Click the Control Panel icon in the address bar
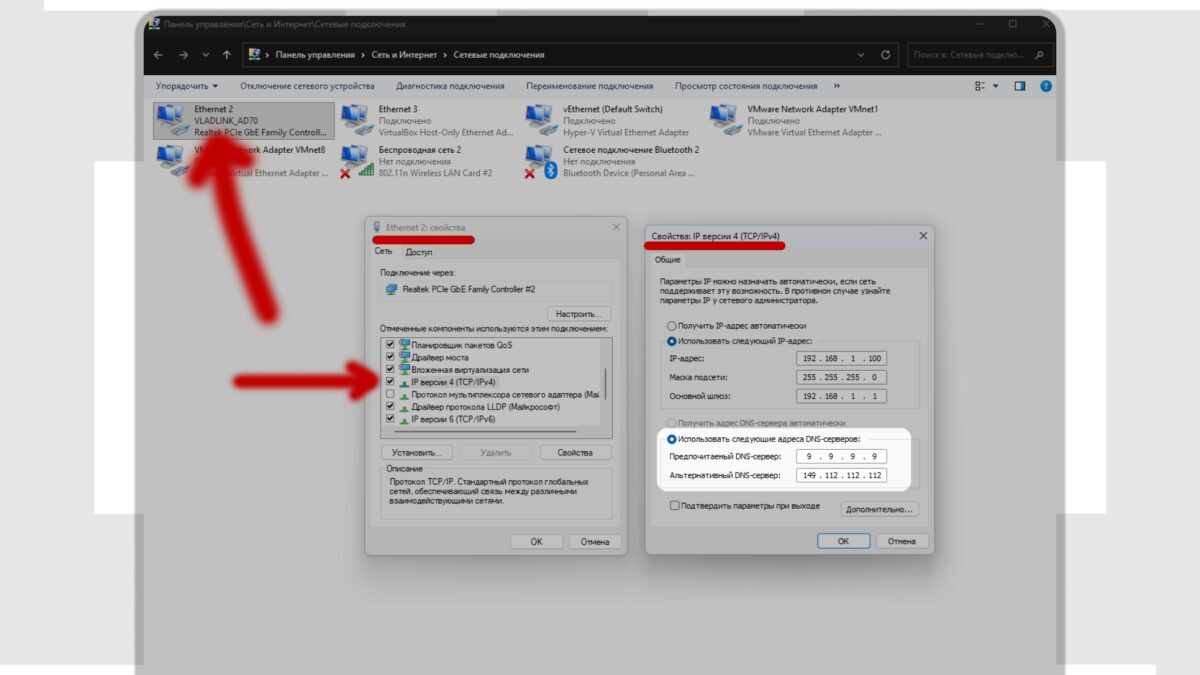 click(255, 55)
